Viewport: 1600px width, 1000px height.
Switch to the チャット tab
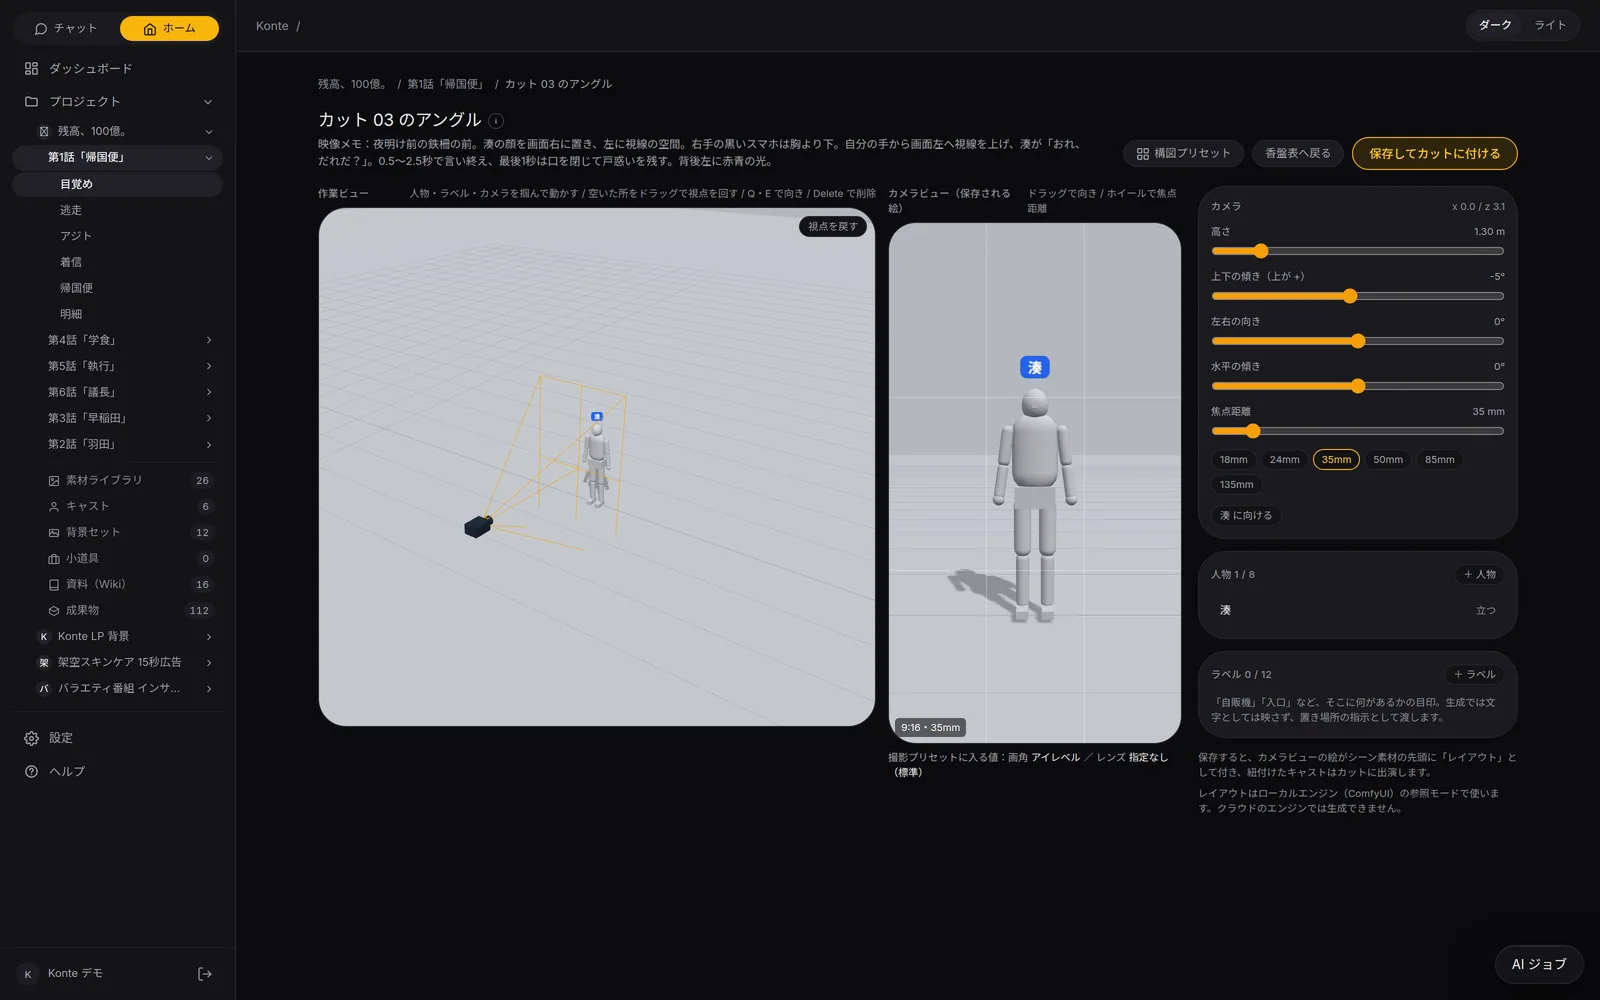tap(66, 28)
